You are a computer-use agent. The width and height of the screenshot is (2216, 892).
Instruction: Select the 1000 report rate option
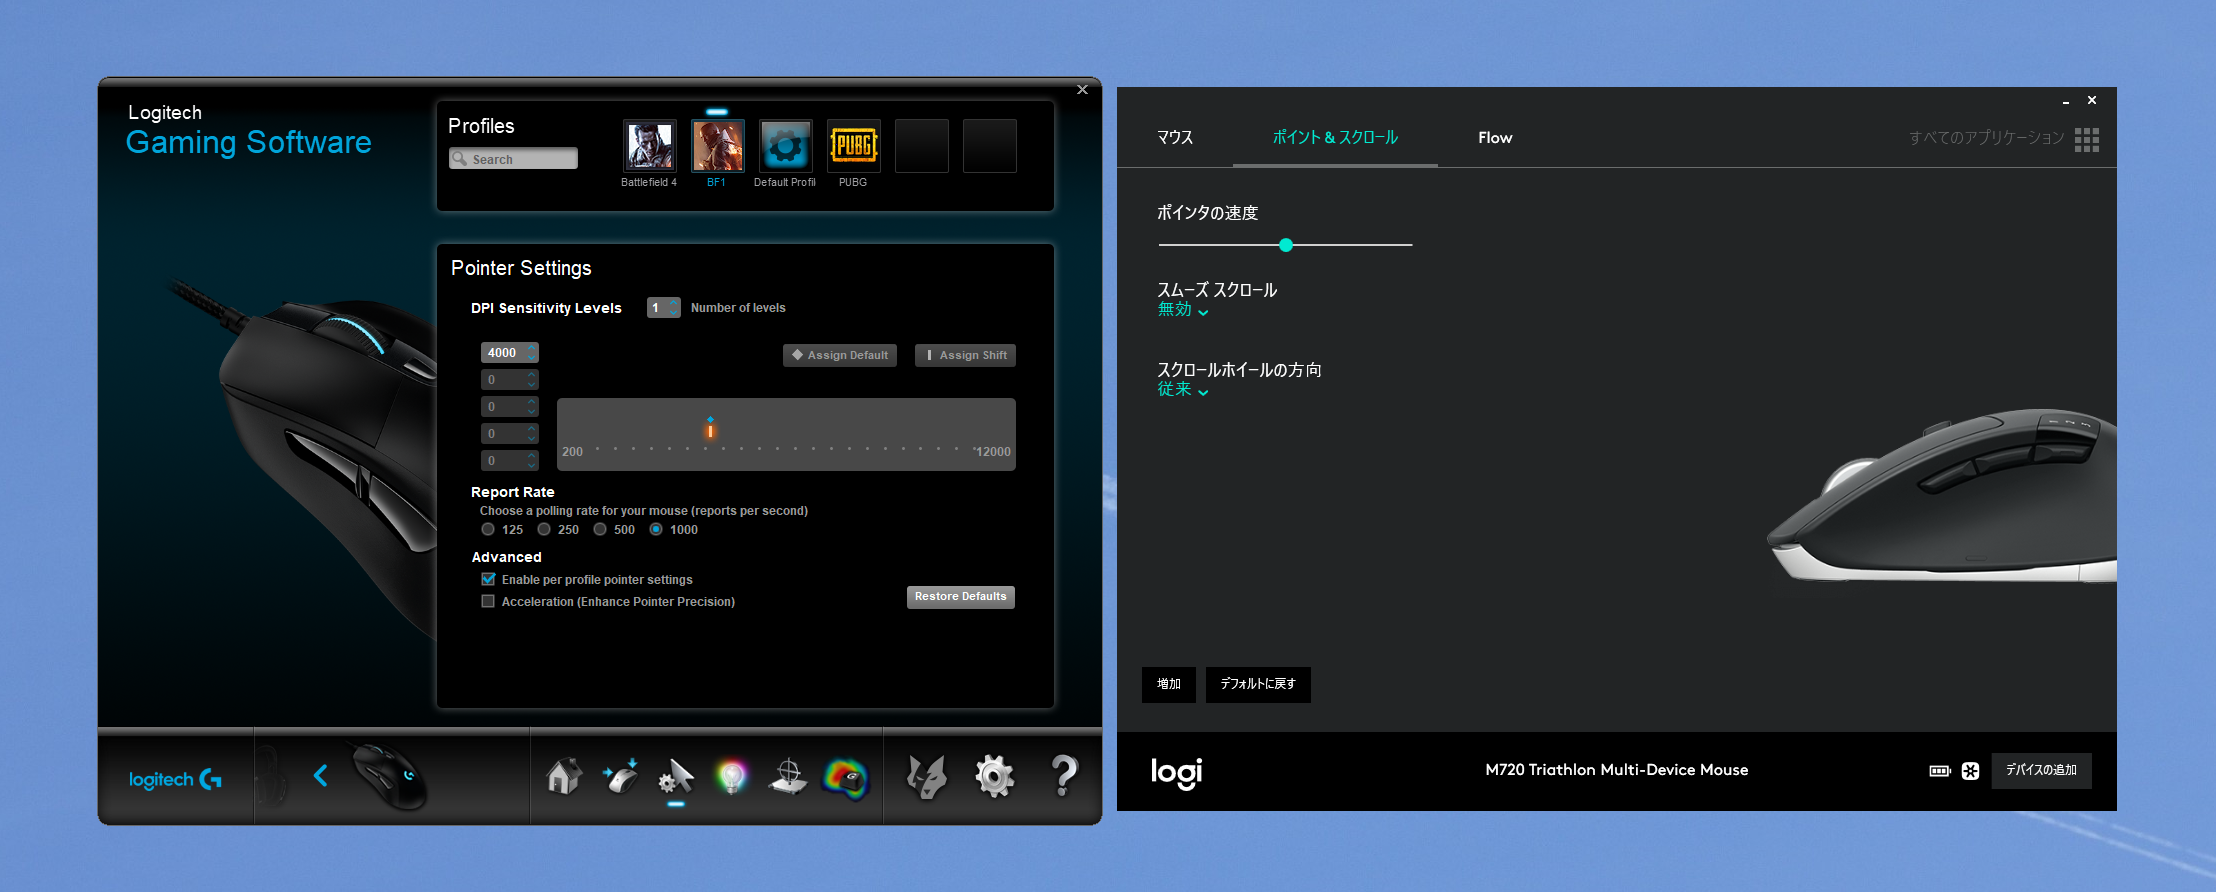(x=656, y=529)
